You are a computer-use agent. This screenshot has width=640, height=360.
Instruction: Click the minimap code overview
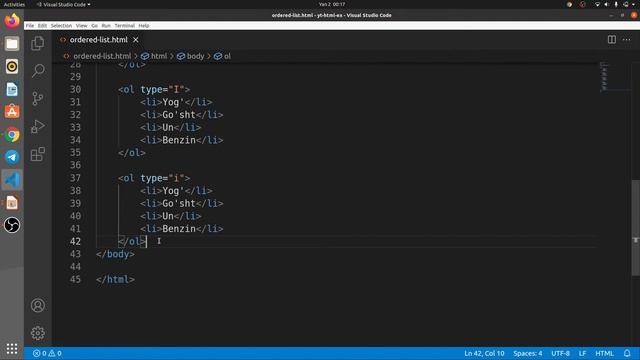[604, 77]
